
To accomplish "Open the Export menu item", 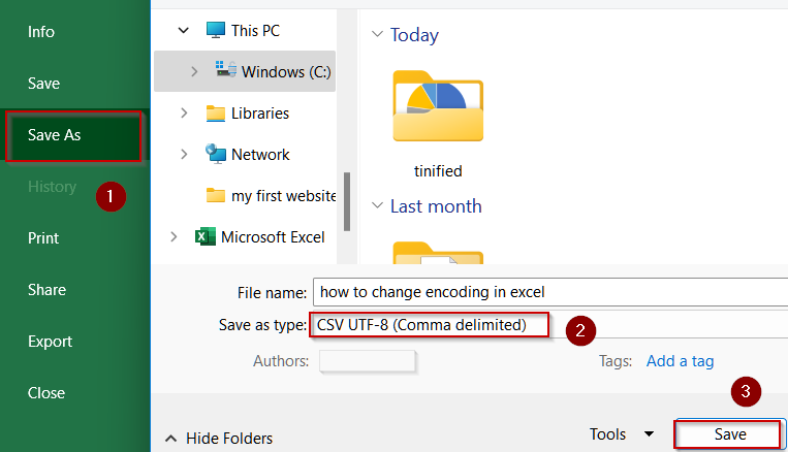I will click(x=50, y=341).
